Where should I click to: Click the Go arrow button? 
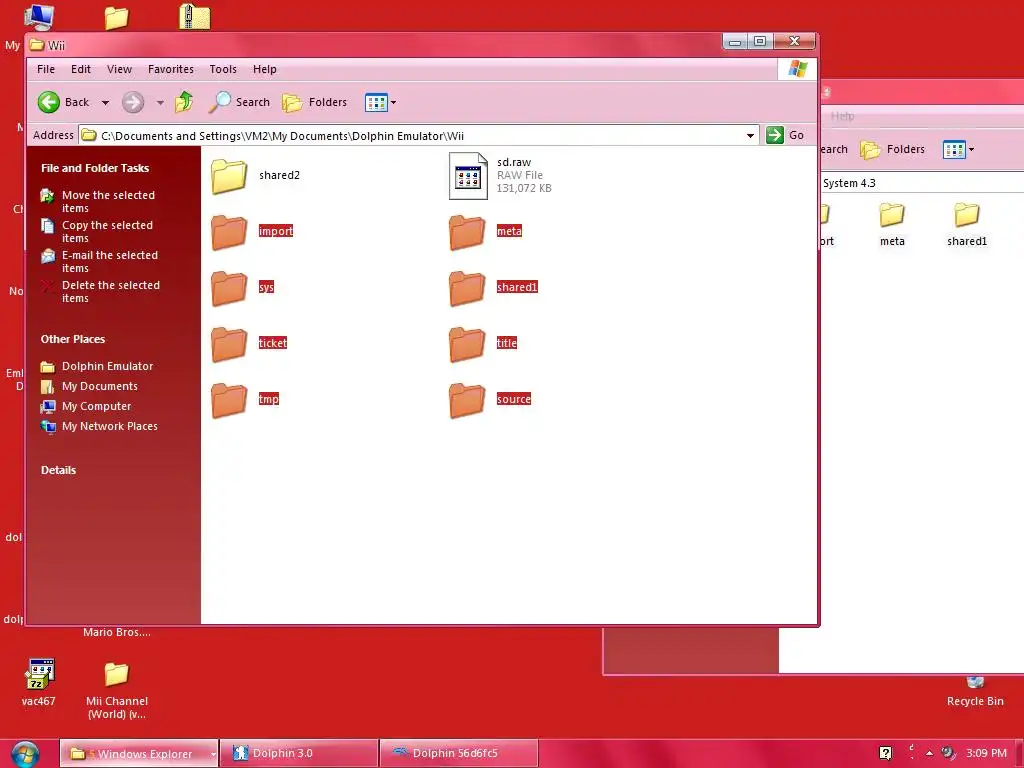click(x=775, y=135)
